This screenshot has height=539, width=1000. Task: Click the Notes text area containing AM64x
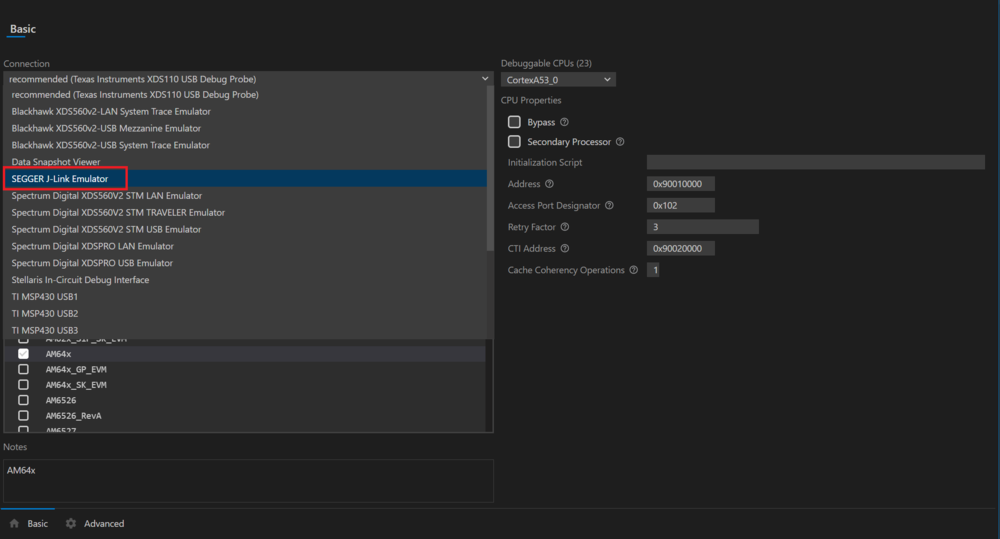pos(248,480)
